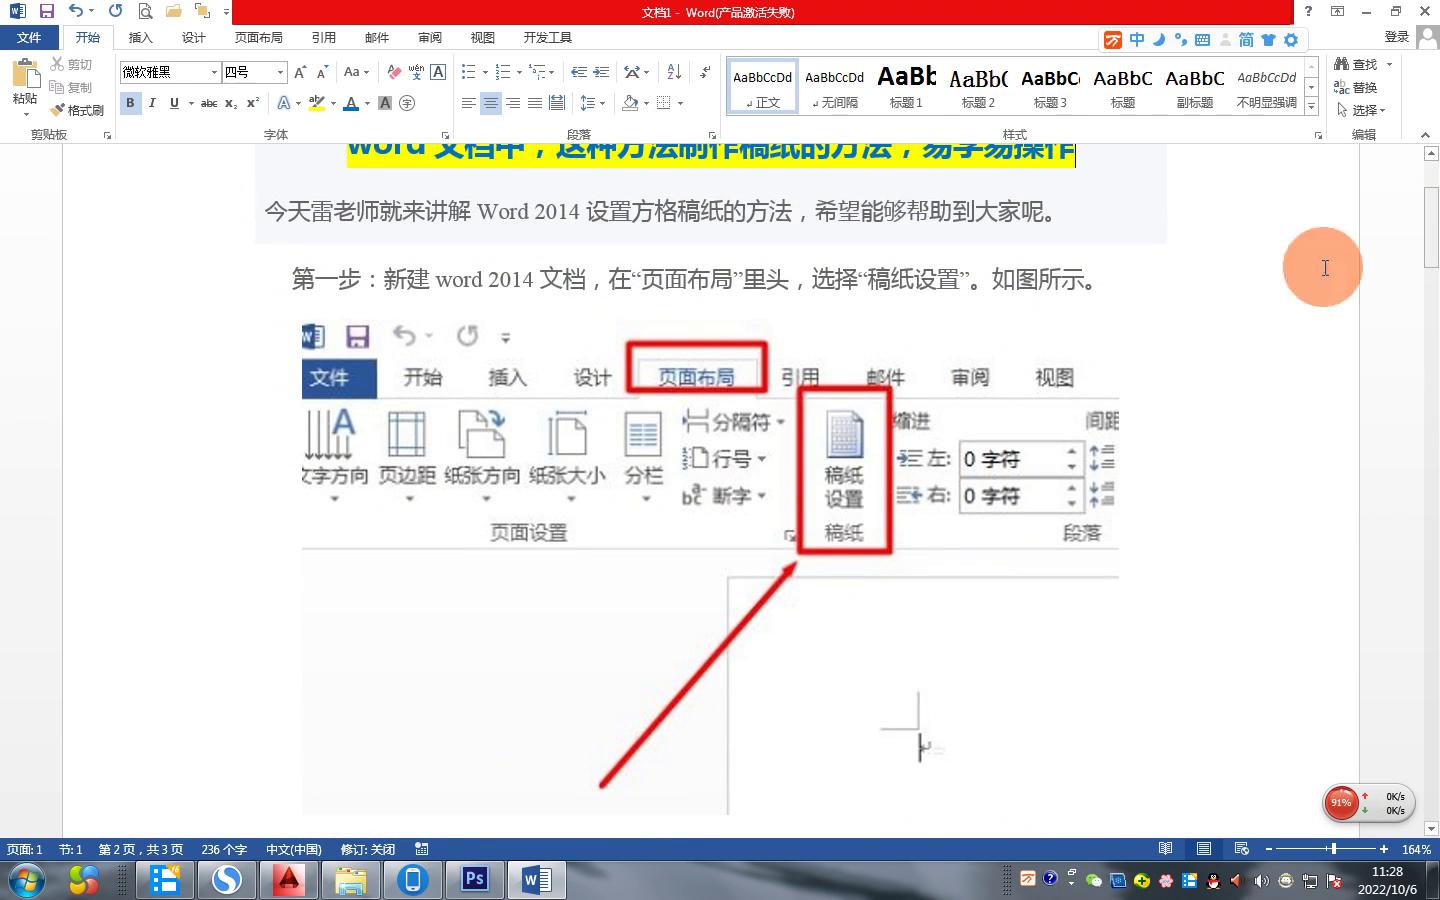
Task: Toggle center text alignment
Action: (x=490, y=103)
